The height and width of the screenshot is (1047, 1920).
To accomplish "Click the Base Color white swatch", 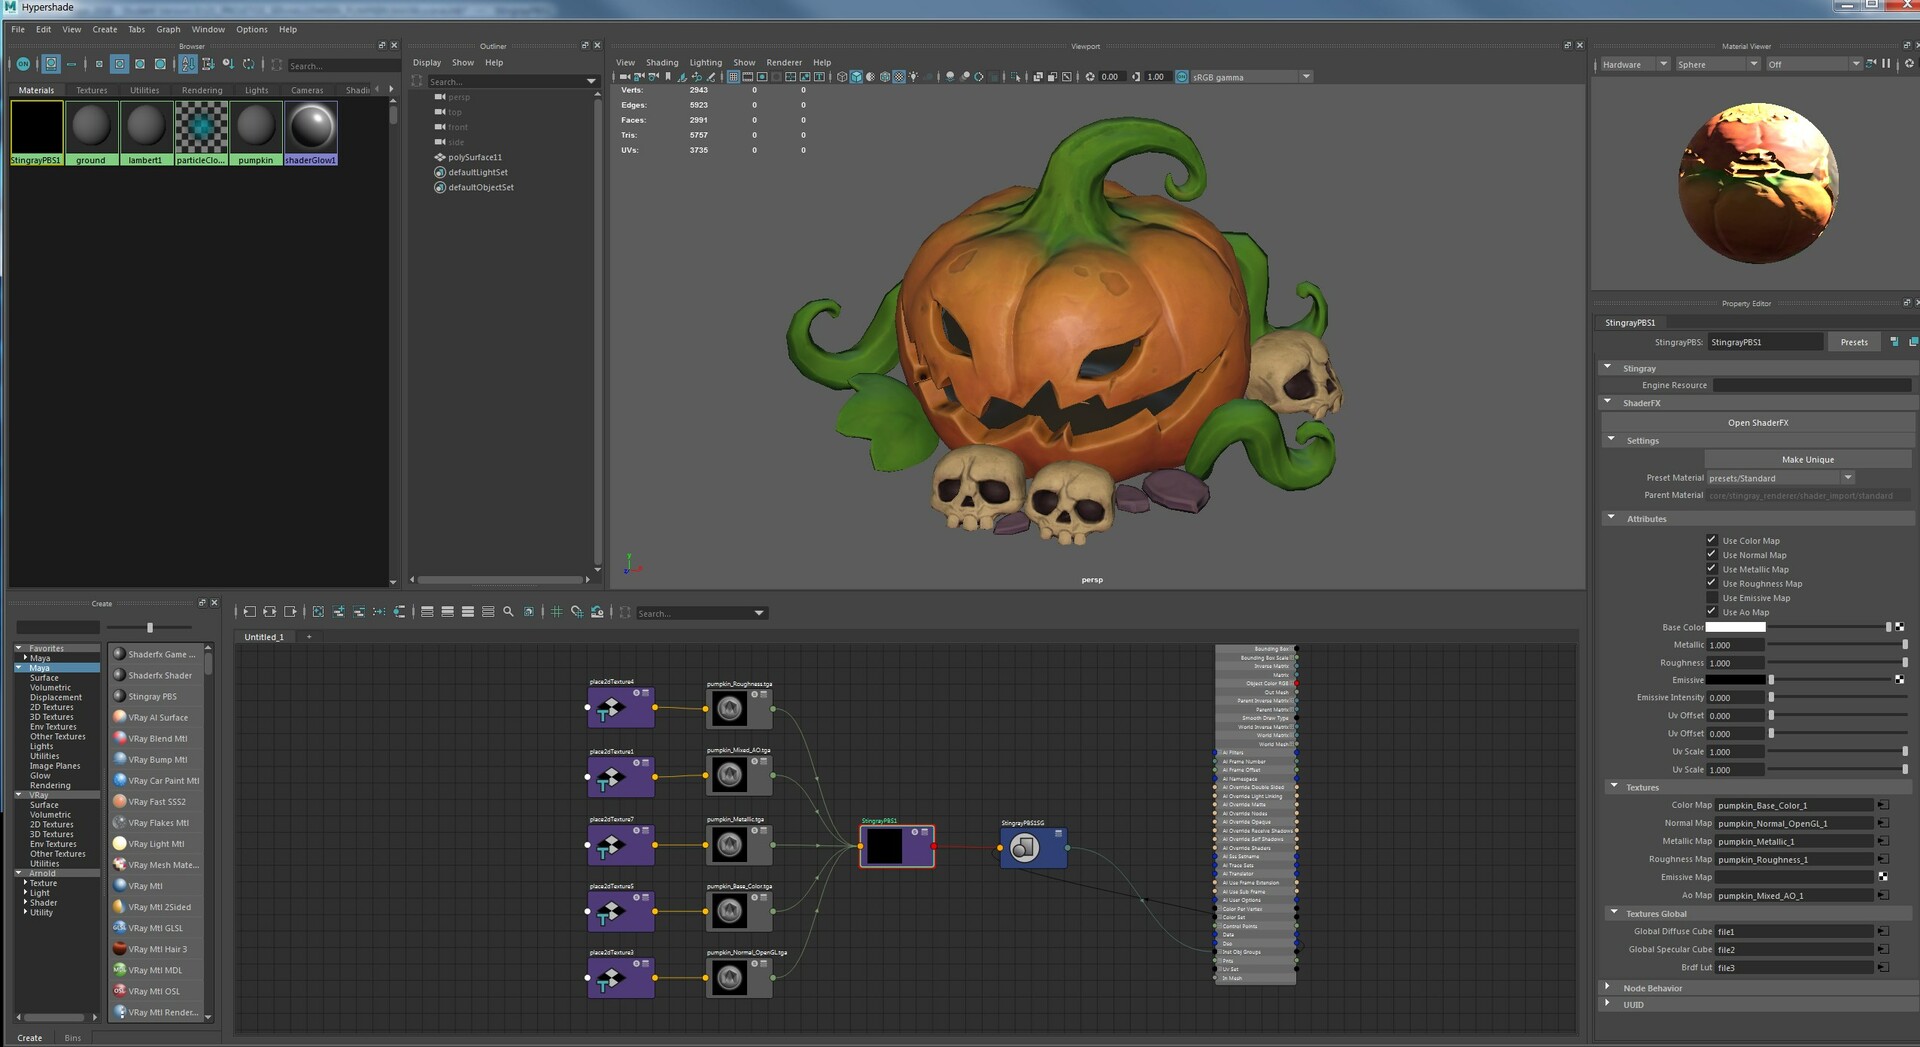I will 1735,627.
